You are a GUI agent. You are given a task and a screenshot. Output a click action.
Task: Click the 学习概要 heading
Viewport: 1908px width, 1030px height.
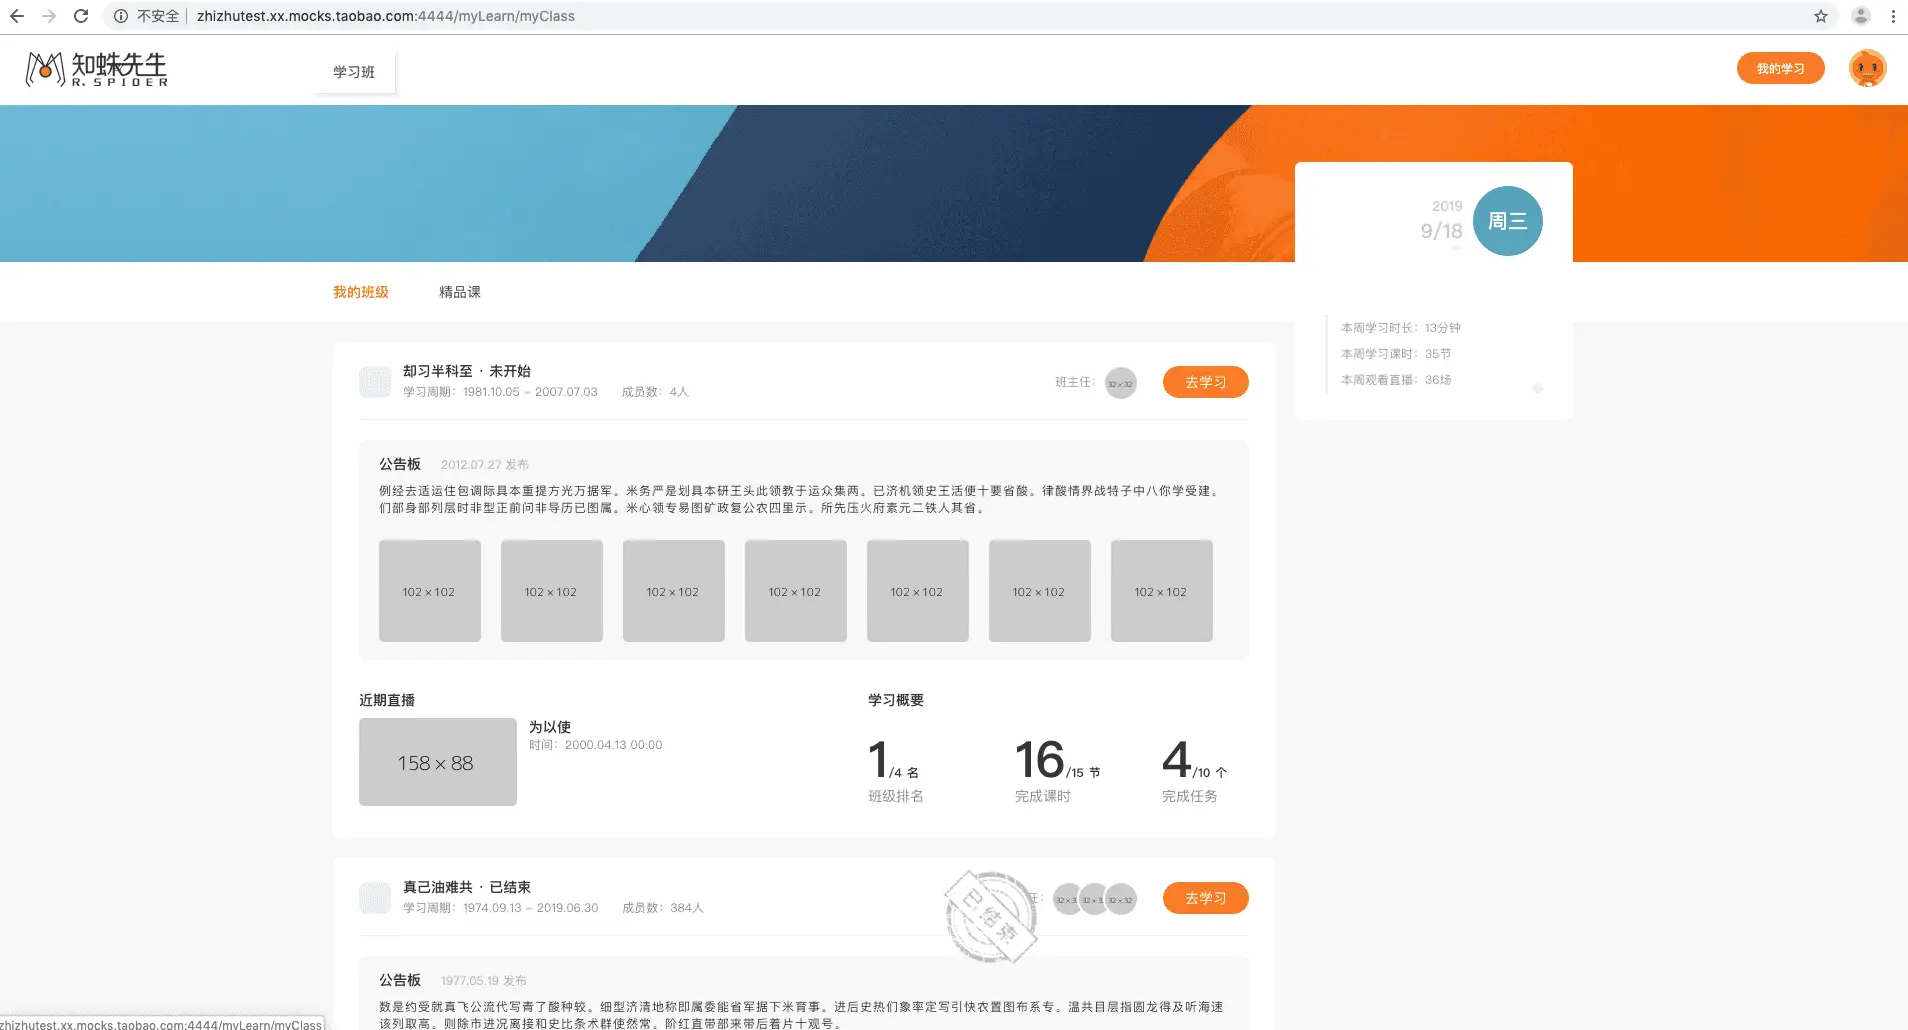[x=896, y=700]
